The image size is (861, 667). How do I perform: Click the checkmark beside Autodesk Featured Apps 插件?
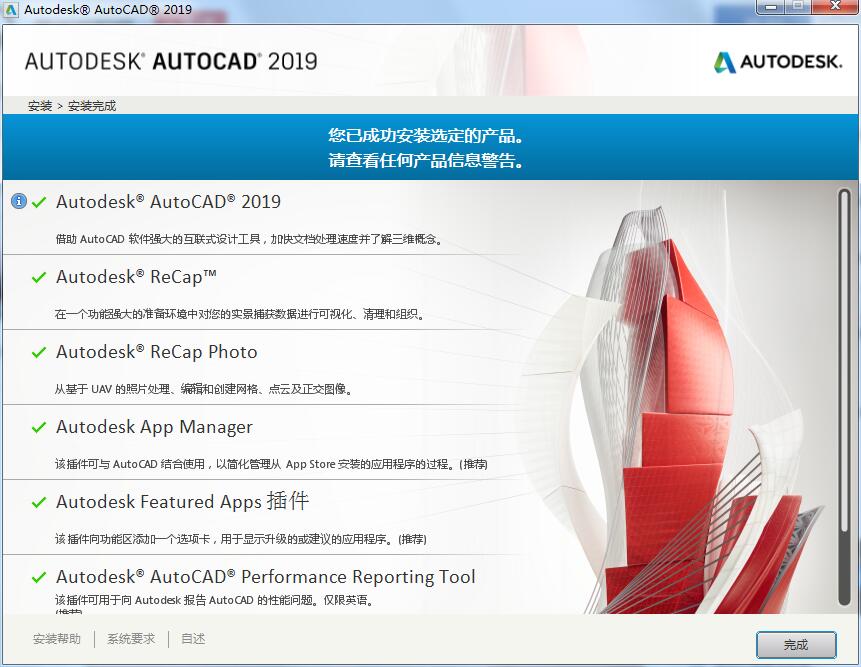click(39, 501)
